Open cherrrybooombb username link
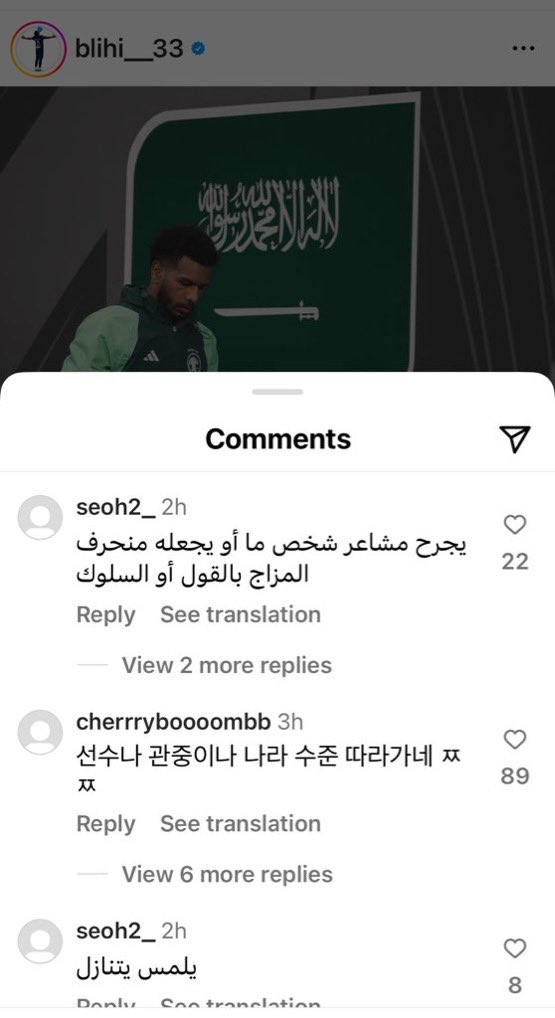Screen dimensions: 555x1018 point(173,721)
